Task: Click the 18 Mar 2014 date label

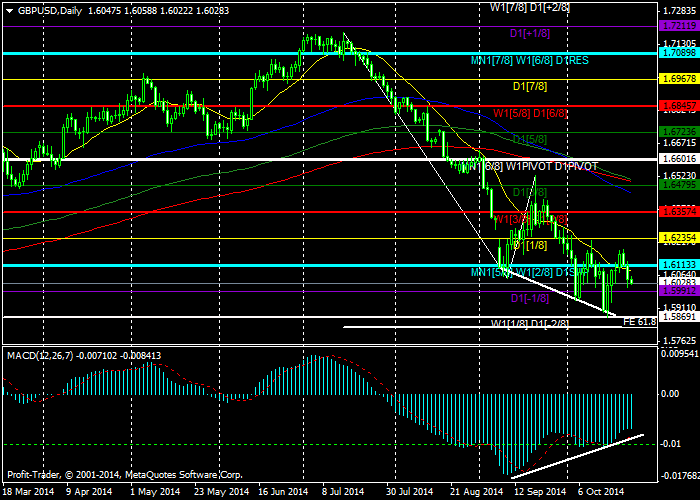Action: click(x=29, y=492)
